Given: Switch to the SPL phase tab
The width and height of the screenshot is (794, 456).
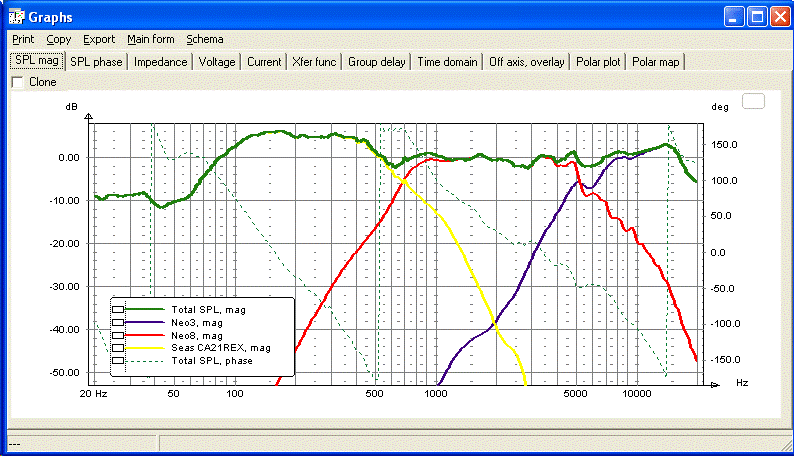Looking at the screenshot, I should coord(96,62).
